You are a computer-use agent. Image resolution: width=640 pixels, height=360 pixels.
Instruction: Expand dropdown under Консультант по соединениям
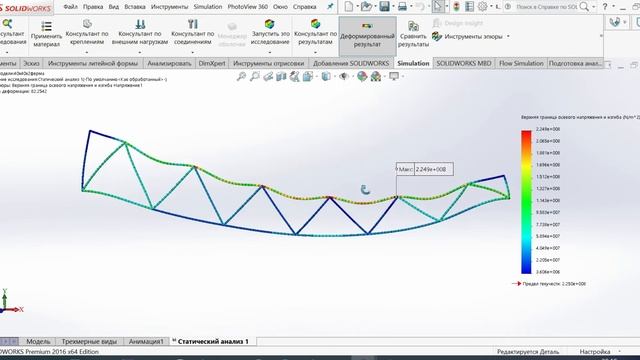coord(193,52)
